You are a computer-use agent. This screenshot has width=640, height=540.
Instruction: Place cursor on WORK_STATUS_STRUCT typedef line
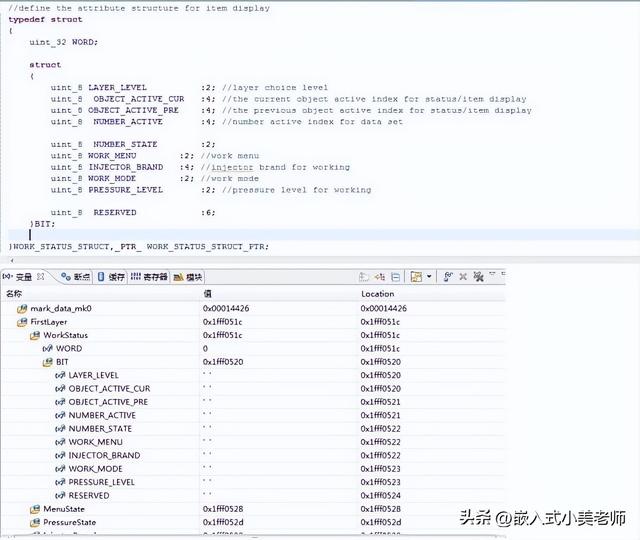pos(139,247)
